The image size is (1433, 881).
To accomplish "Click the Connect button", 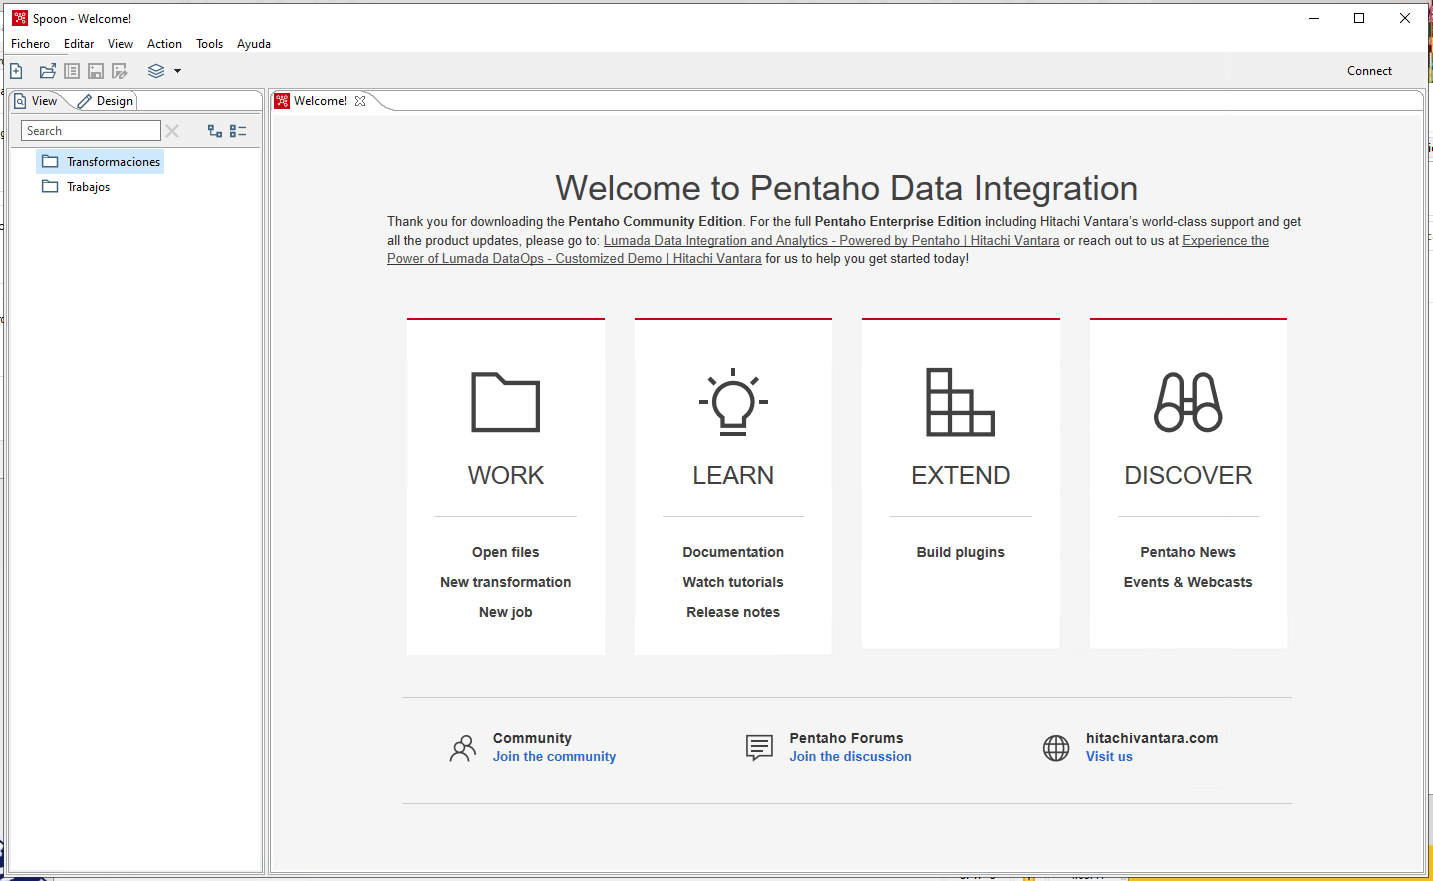I will point(1369,70).
